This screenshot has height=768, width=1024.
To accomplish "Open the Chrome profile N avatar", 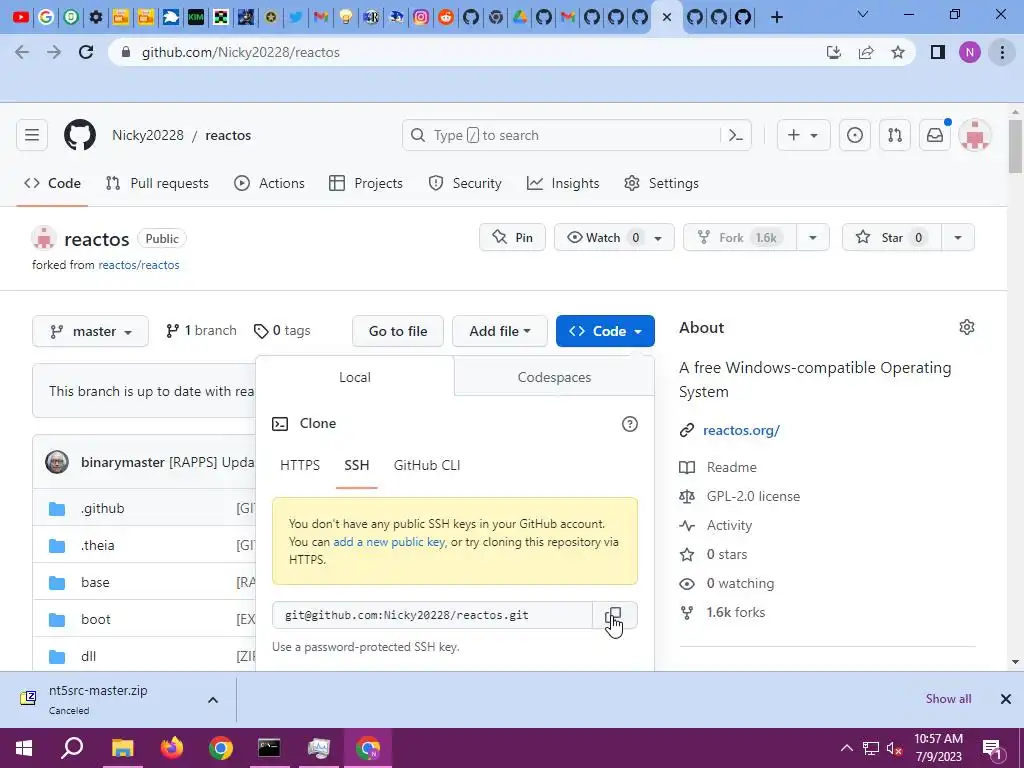I will point(970,52).
